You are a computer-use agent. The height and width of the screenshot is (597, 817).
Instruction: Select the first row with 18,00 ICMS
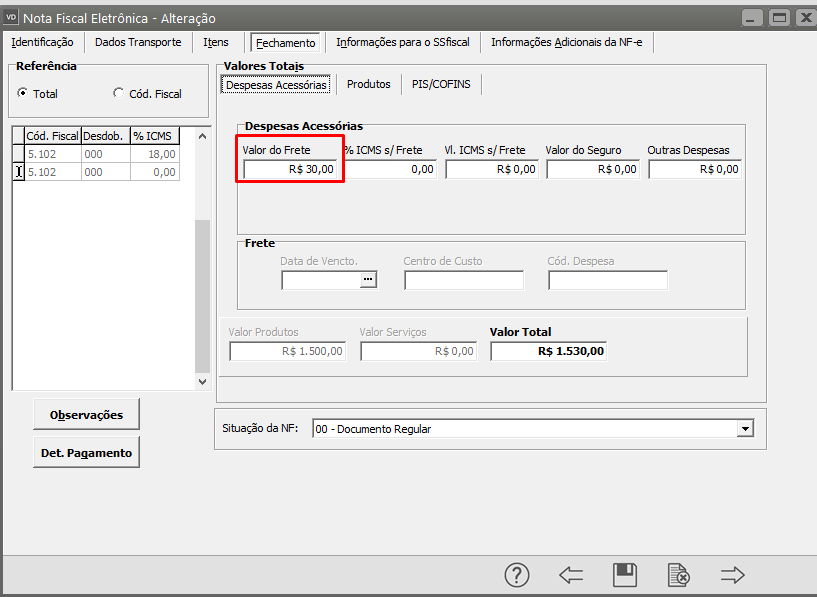pos(100,154)
